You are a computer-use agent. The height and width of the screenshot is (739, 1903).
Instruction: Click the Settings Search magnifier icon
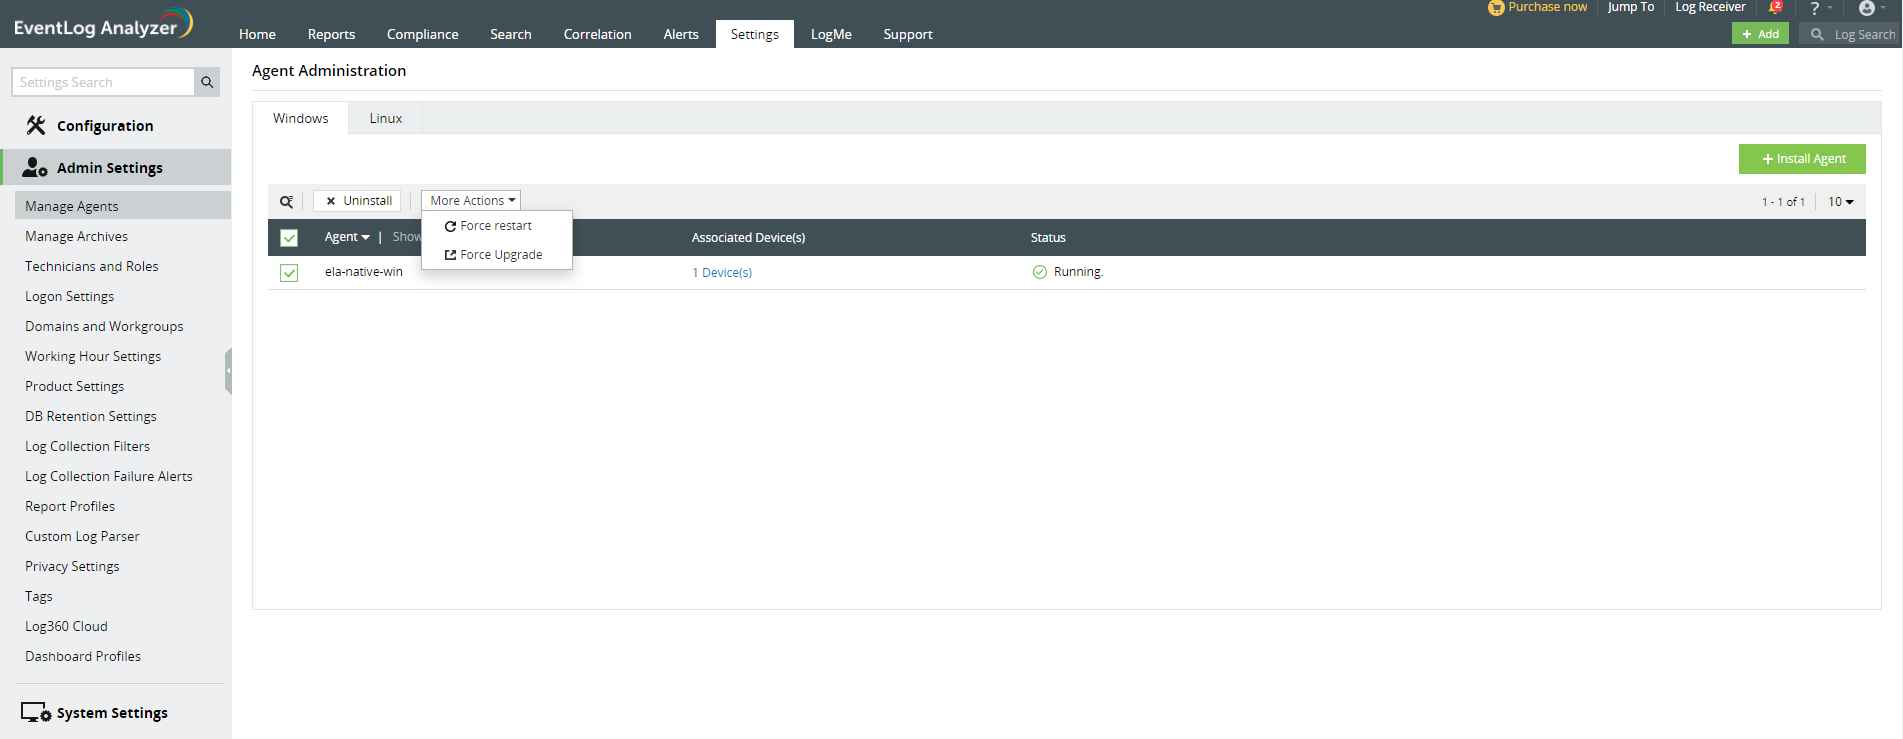click(207, 82)
